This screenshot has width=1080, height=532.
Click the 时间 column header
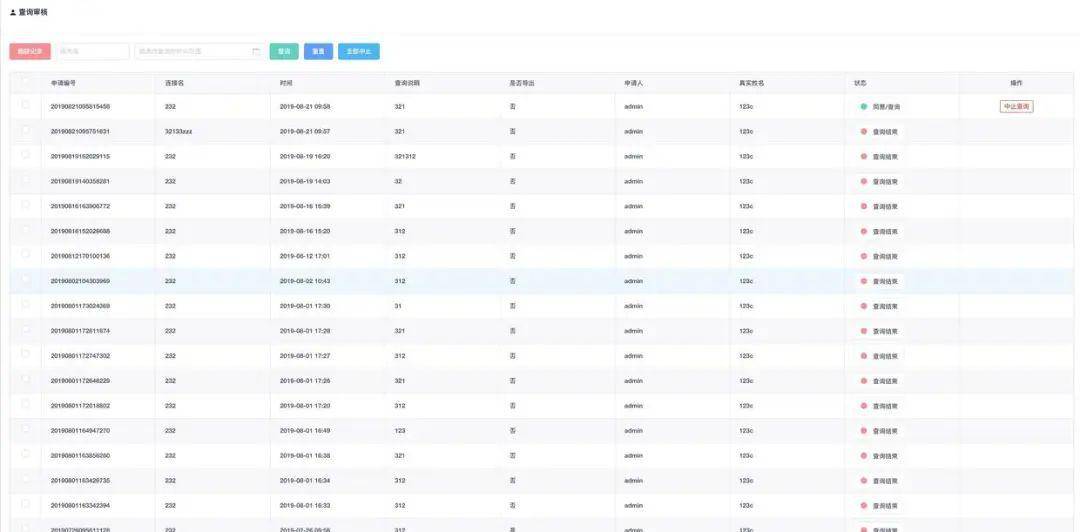(x=286, y=83)
